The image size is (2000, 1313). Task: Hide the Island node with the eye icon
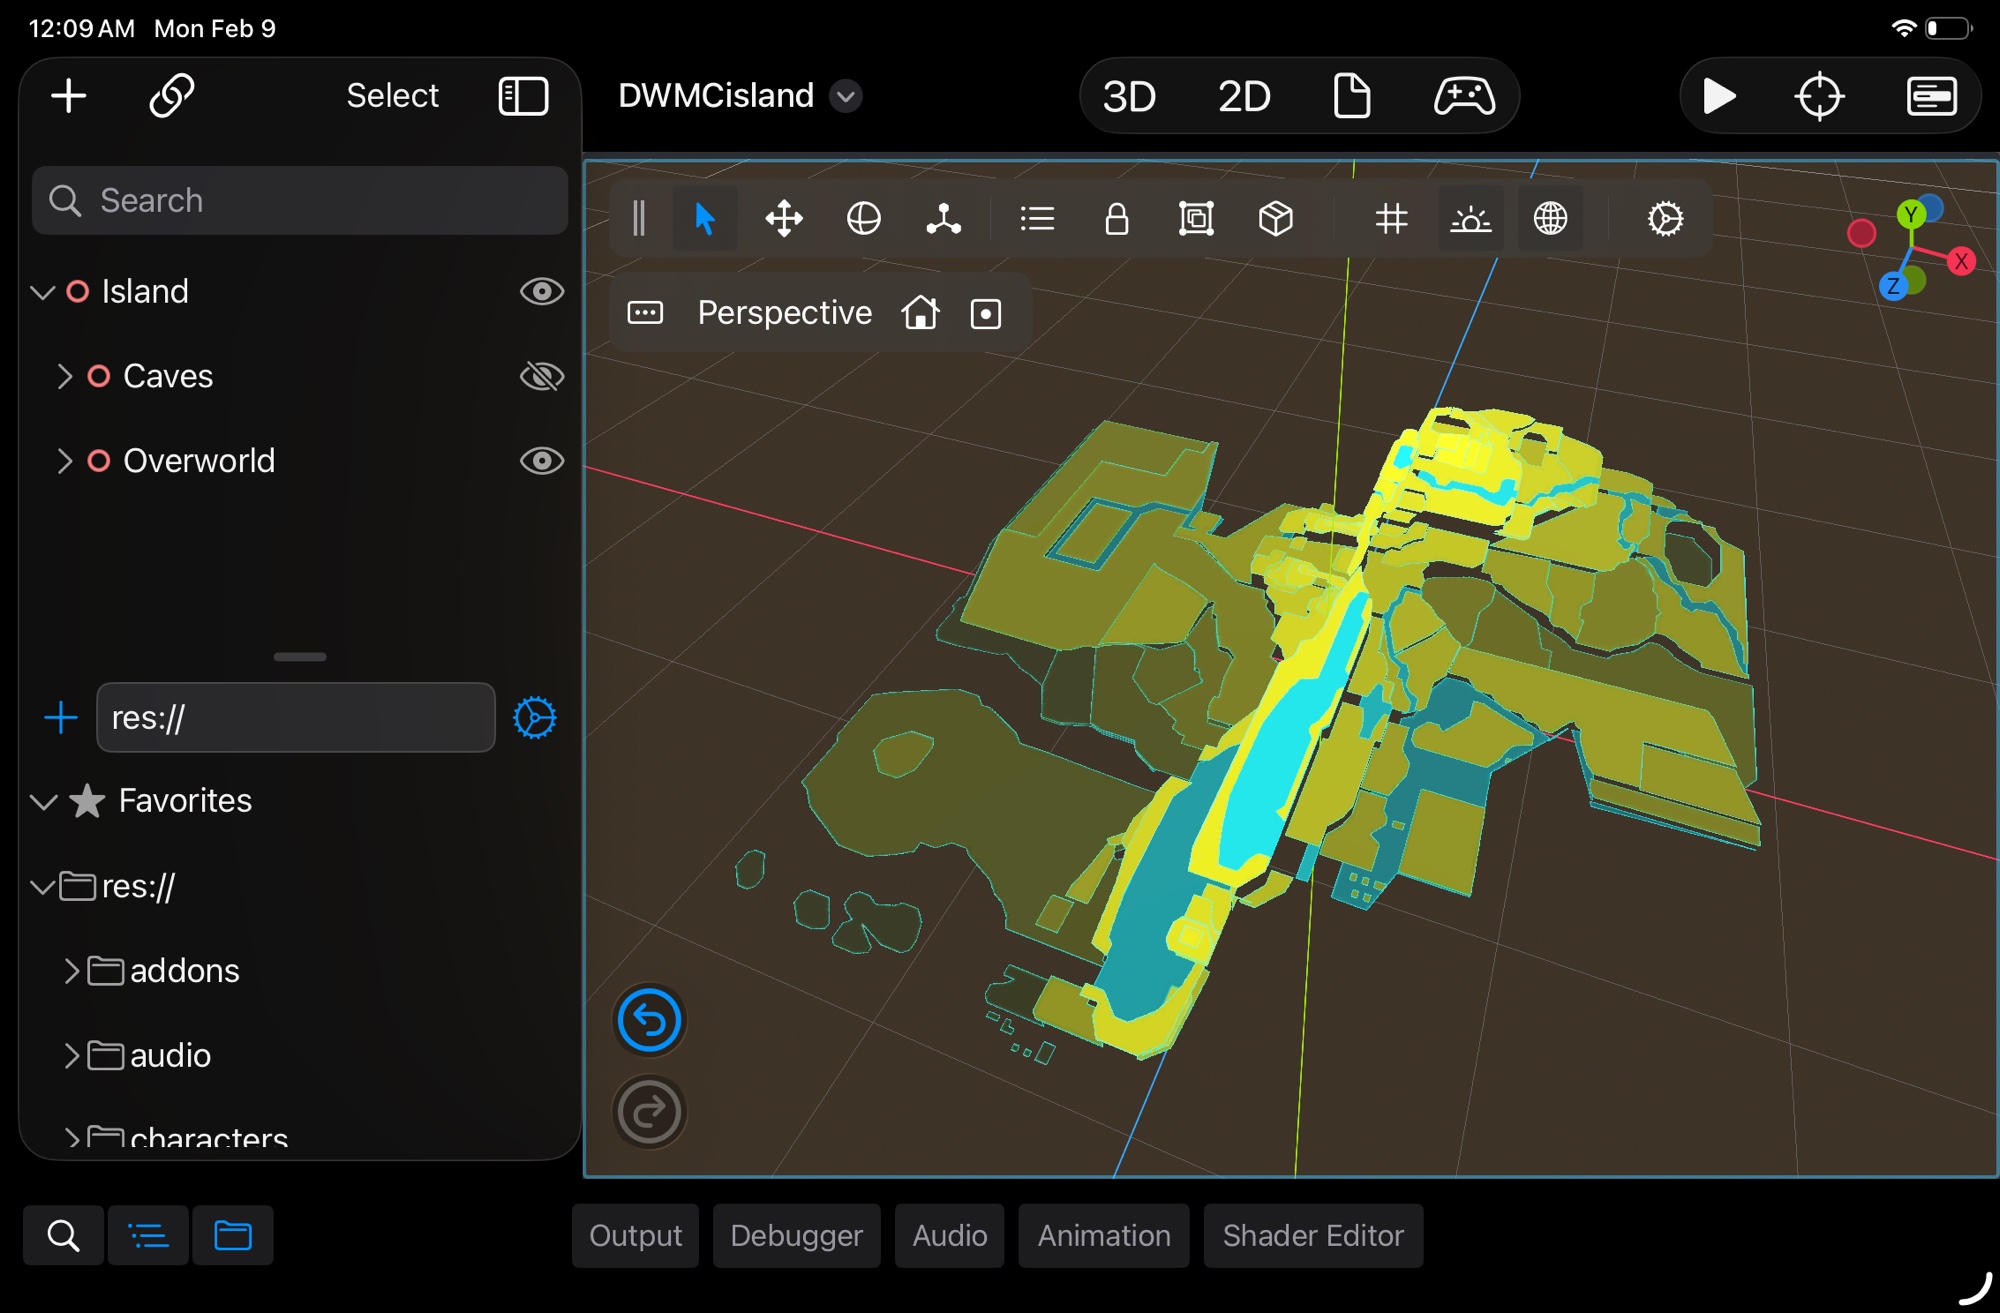coord(541,291)
